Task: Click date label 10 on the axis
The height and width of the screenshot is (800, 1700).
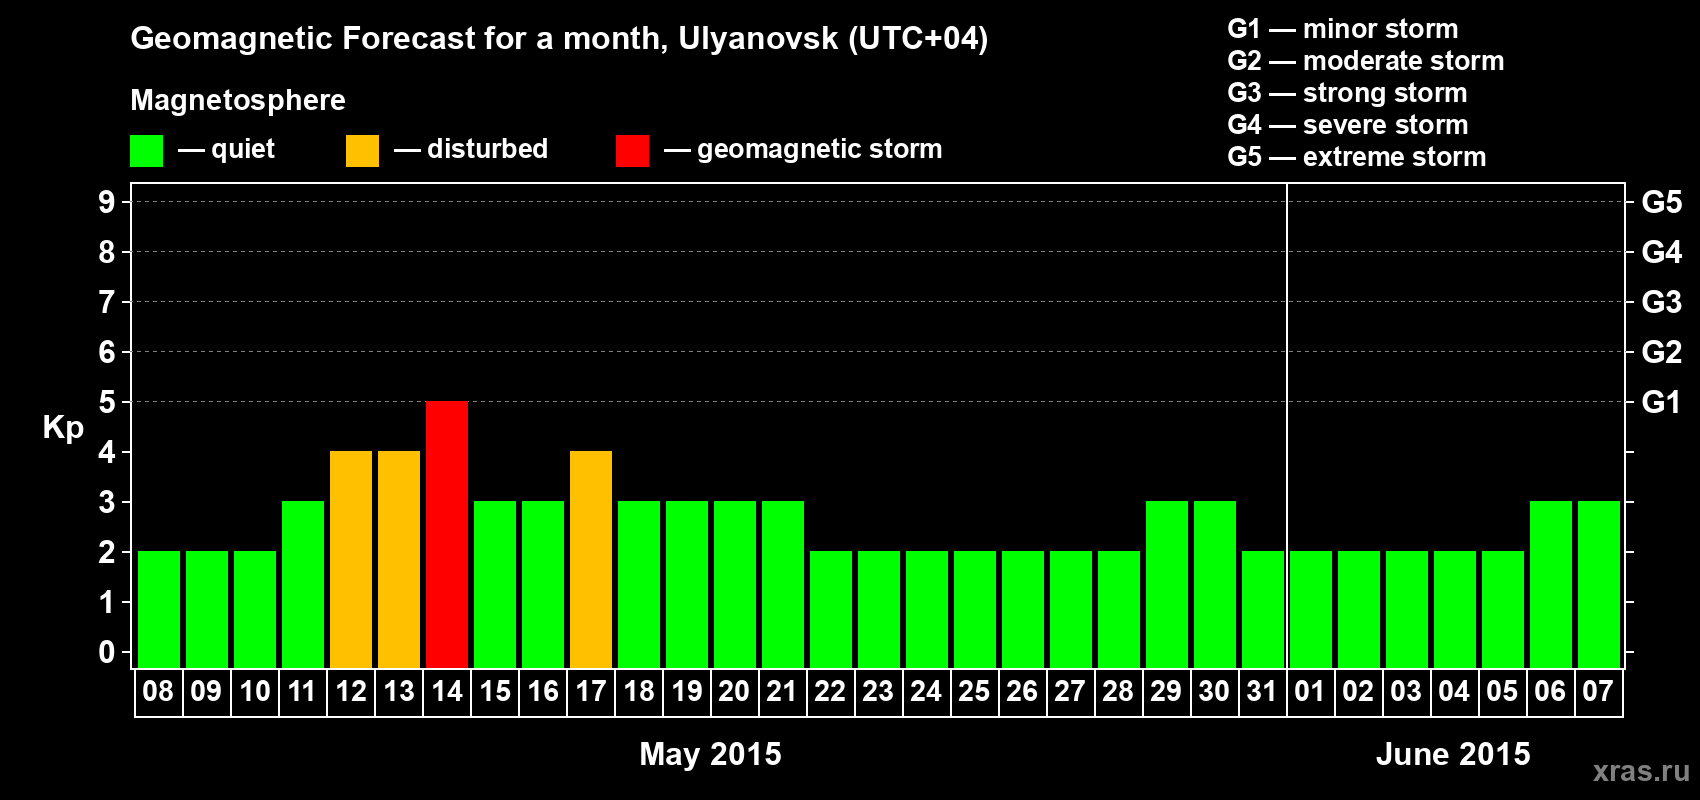Action: (x=254, y=691)
